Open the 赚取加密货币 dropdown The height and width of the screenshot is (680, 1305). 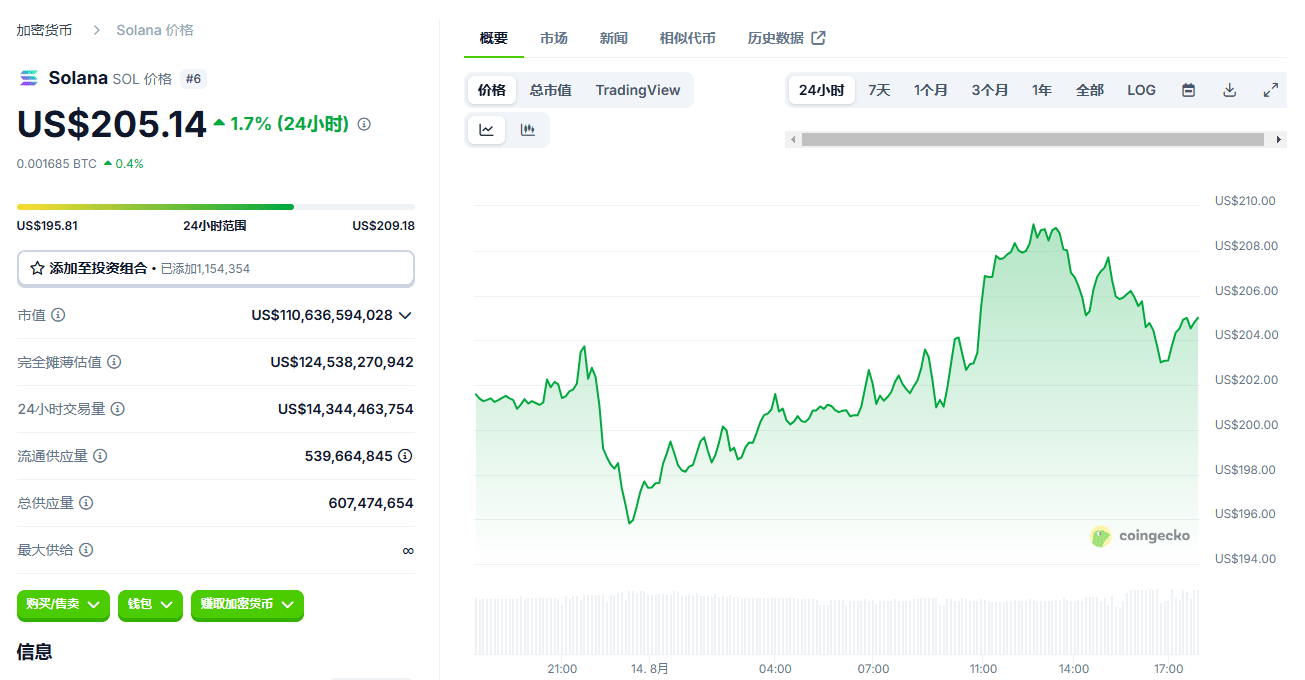click(247, 604)
